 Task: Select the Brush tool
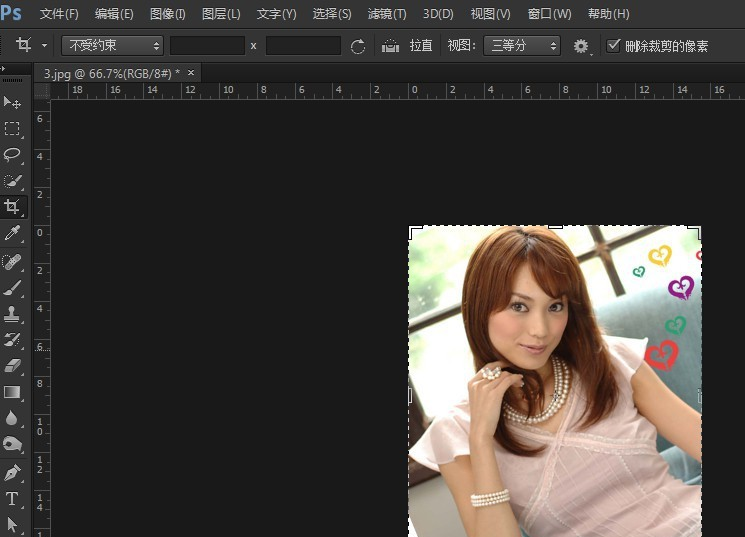[x=12, y=288]
